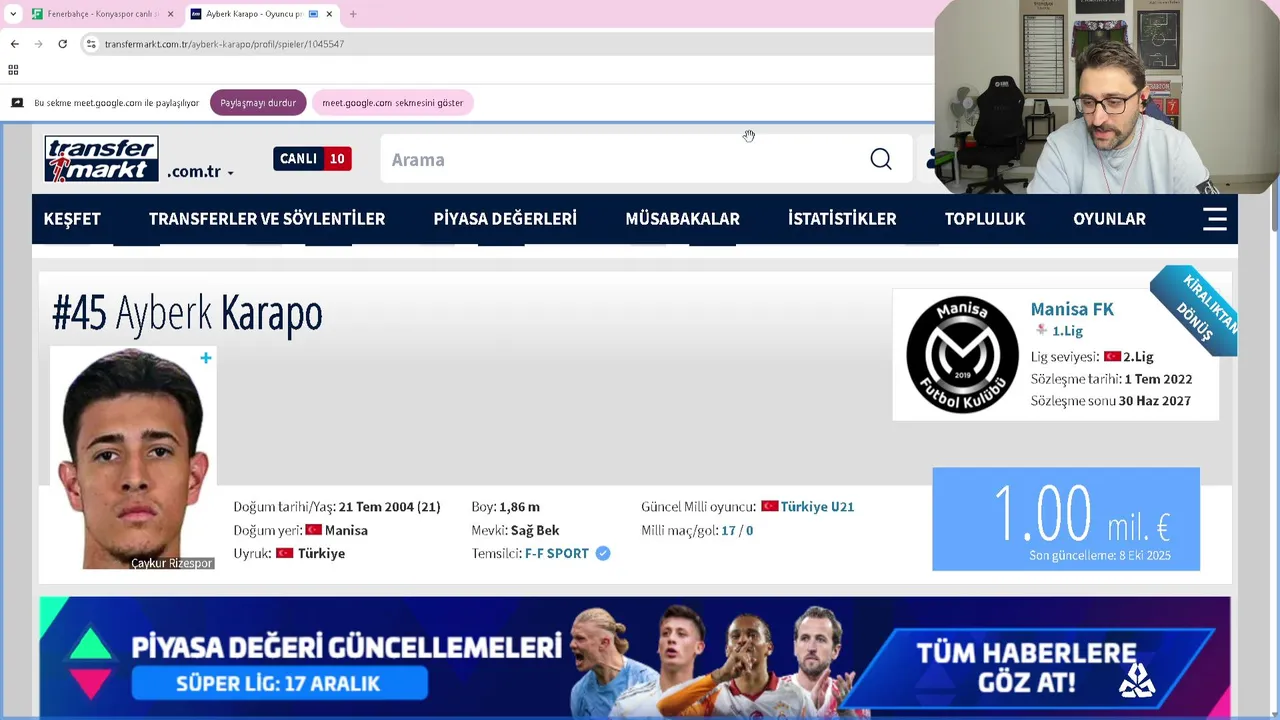Click the Transfermarkt logo
This screenshot has width=1280, height=720.
(101, 159)
